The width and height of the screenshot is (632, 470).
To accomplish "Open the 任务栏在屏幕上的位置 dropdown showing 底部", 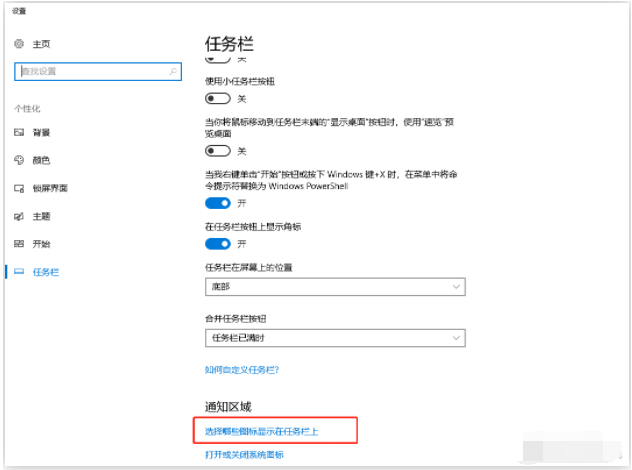I will click(x=335, y=287).
